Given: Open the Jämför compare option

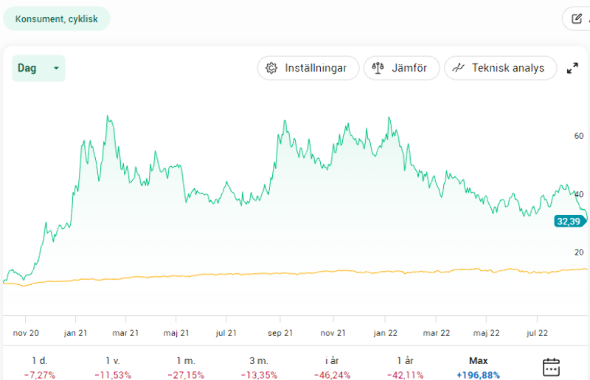Looking at the screenshot, I should 401,68.
